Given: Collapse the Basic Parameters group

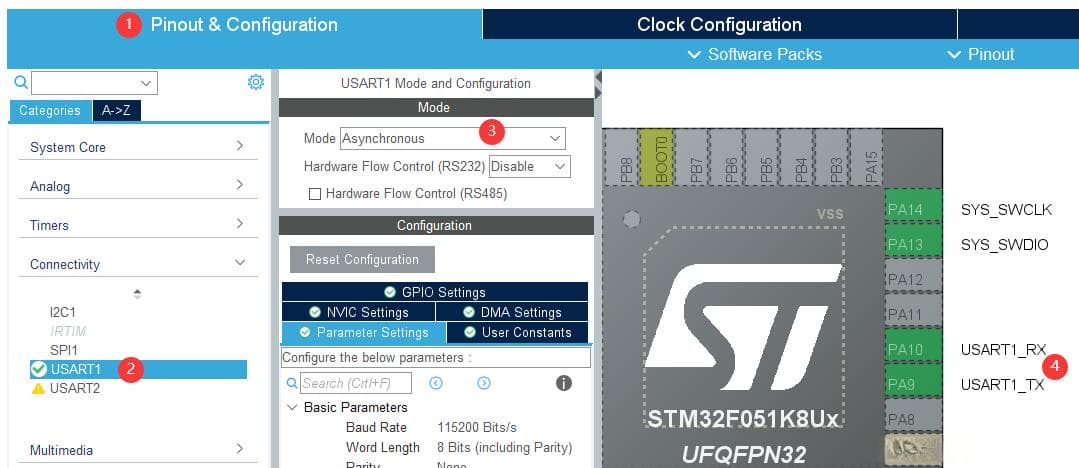Looking at the screenshot, I should 292,407.
